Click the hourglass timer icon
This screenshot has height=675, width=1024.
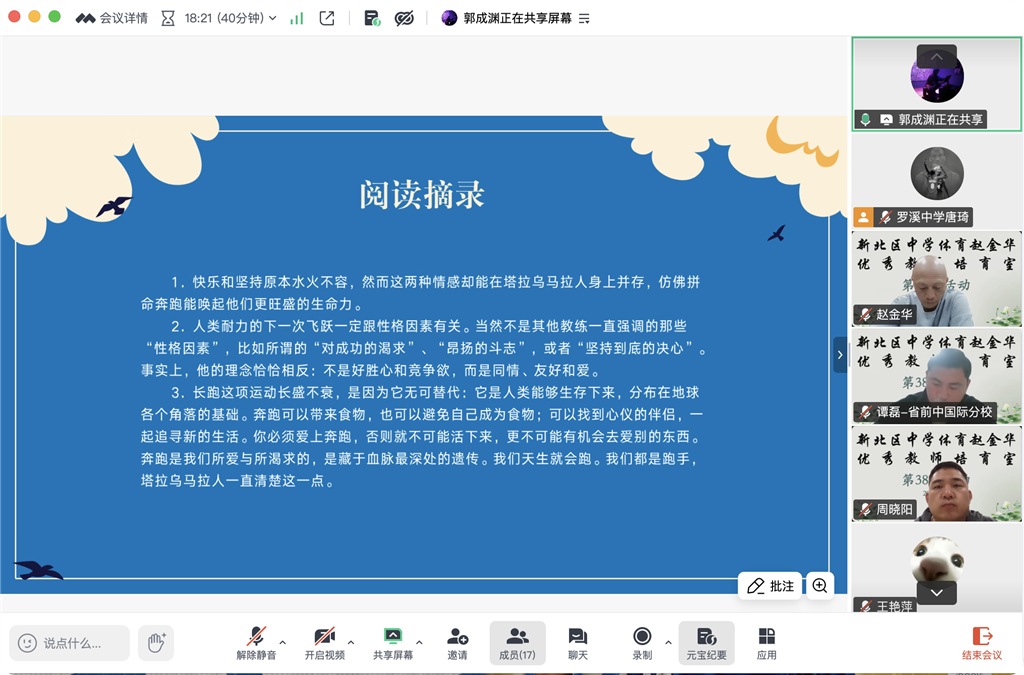[x=168, y=18]
